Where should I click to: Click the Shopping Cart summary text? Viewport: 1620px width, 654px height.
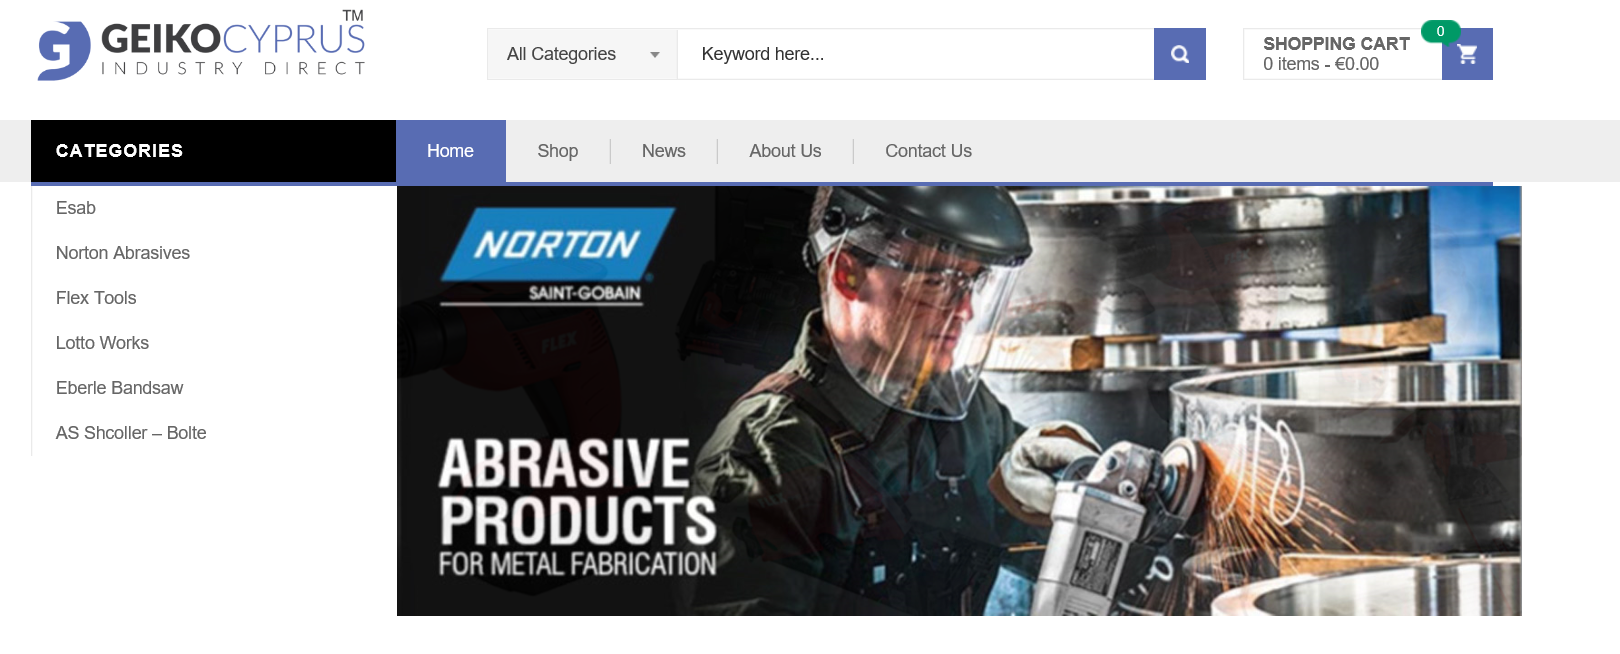pyautogui.click(x=1335, y=54)
